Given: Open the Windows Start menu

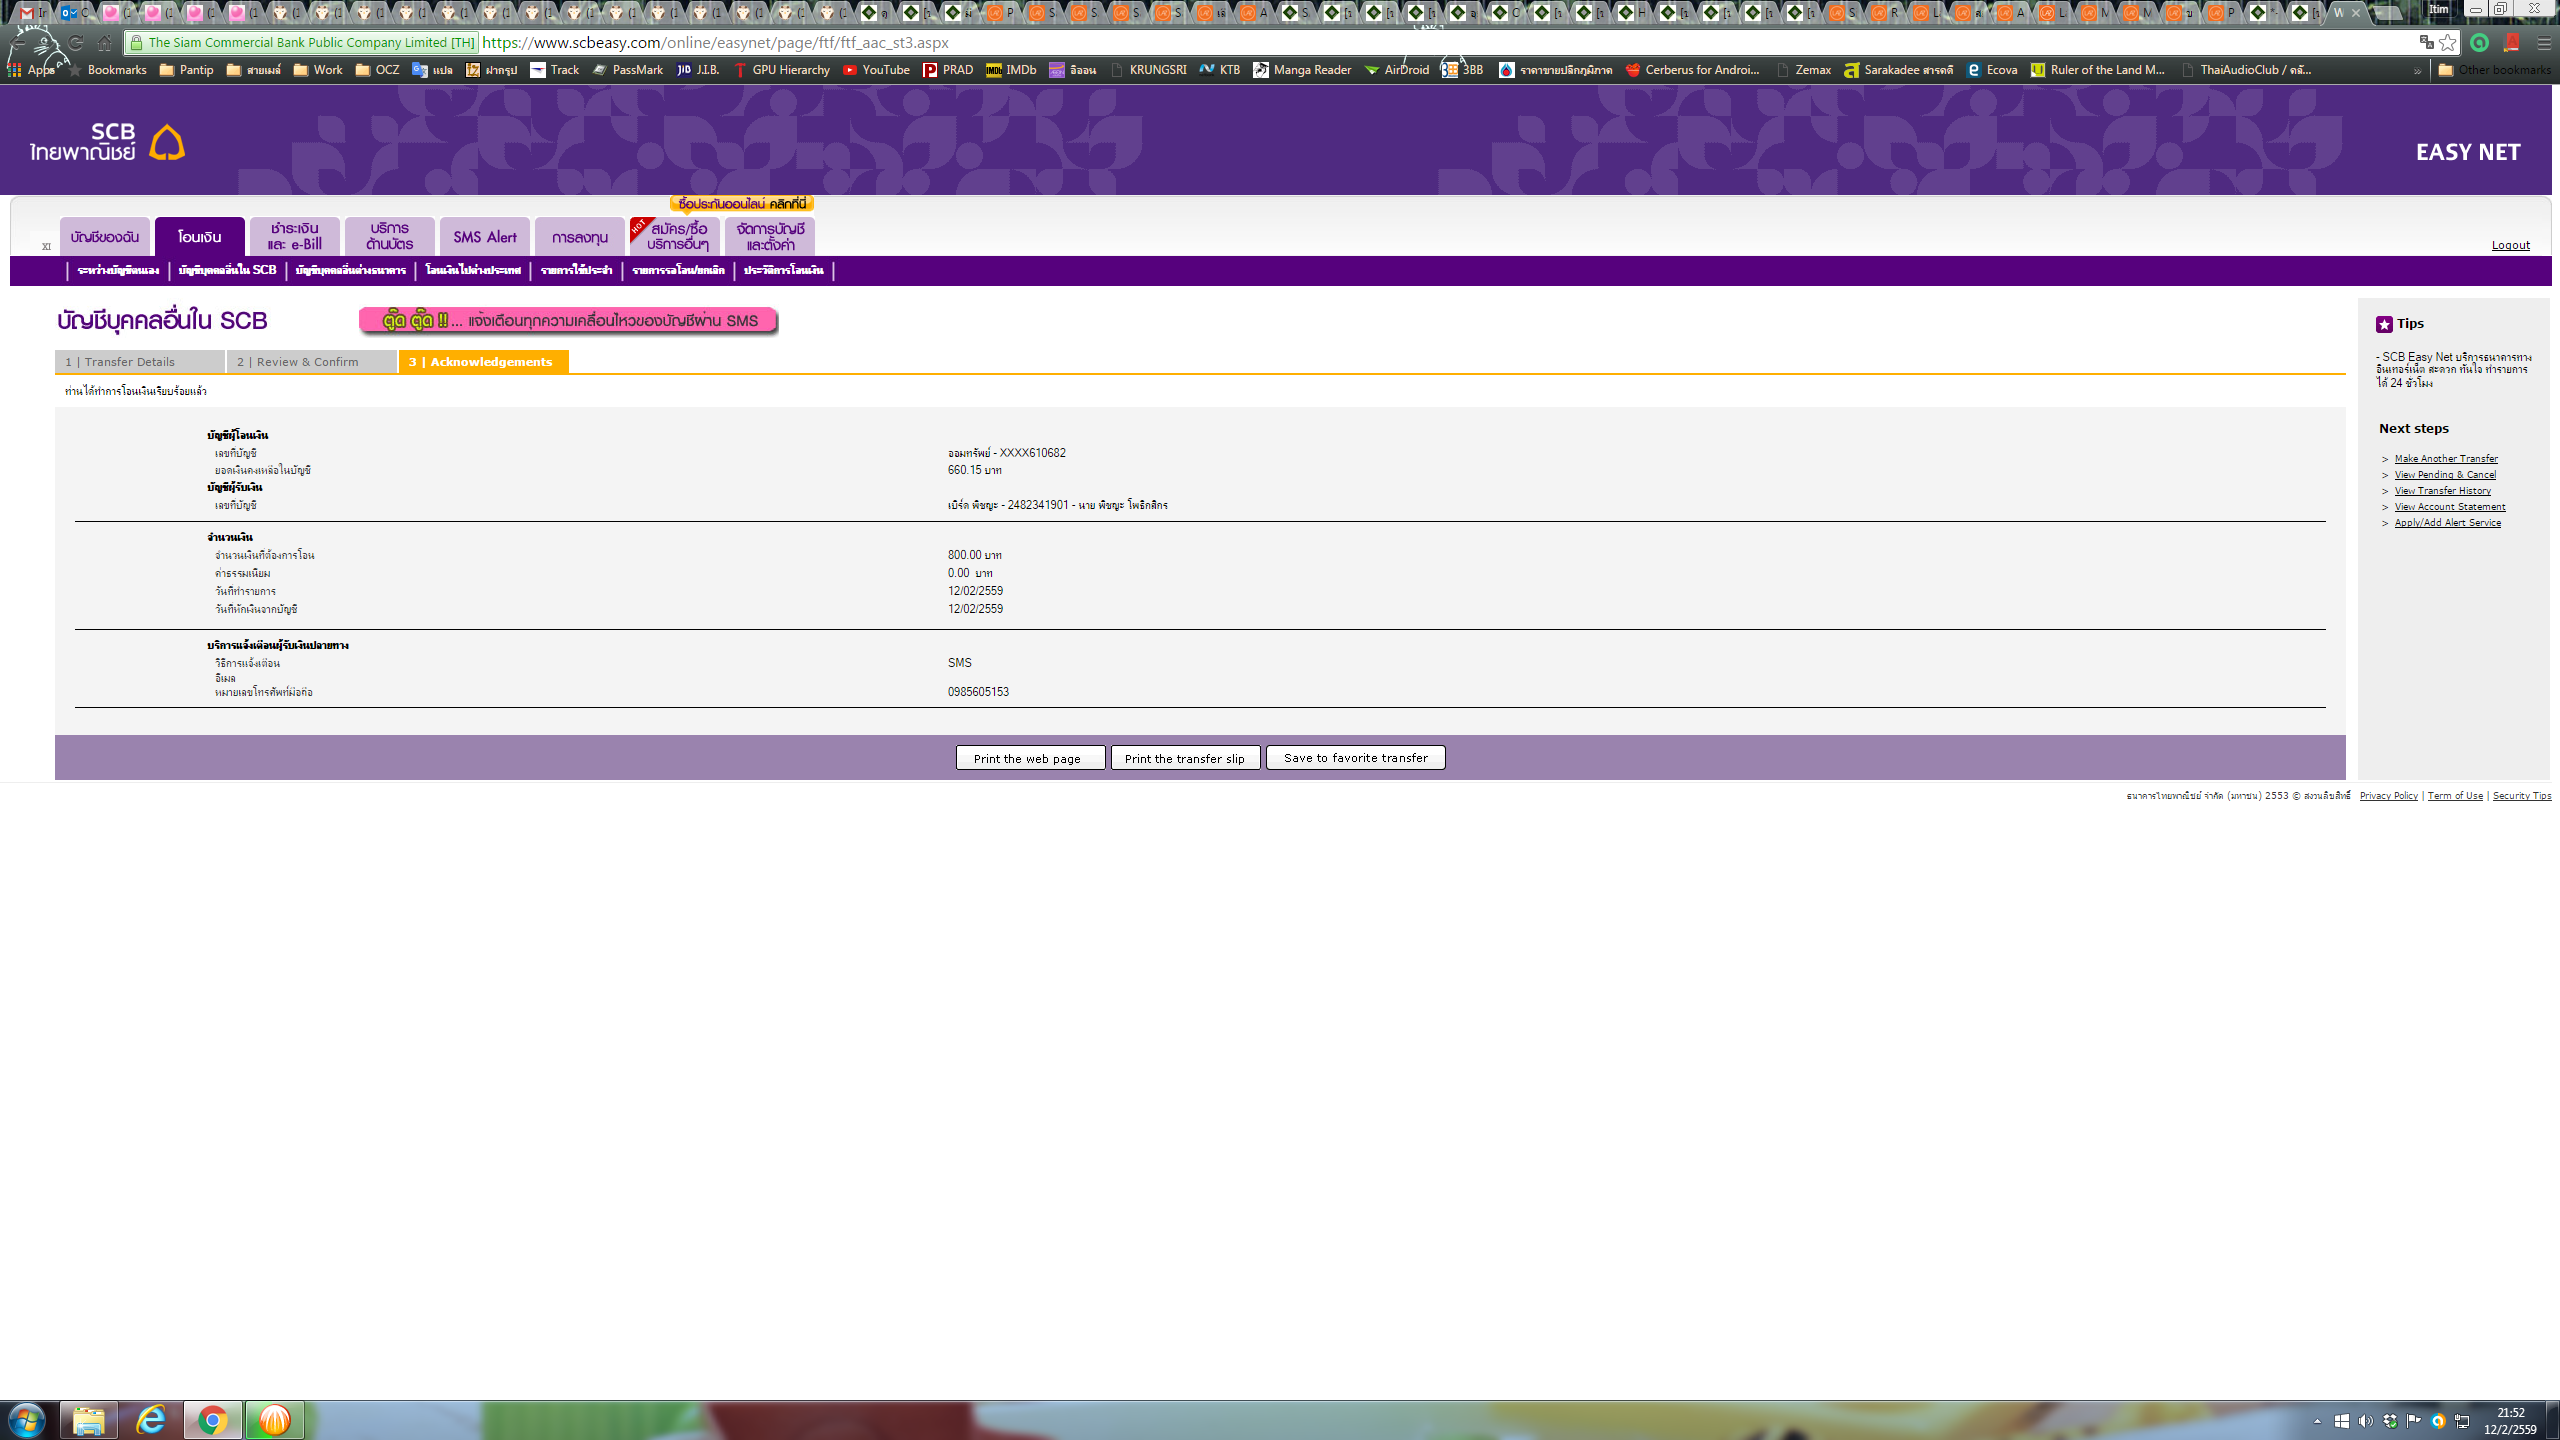Looking at the screenshot, I should (x=27, y=1419).
